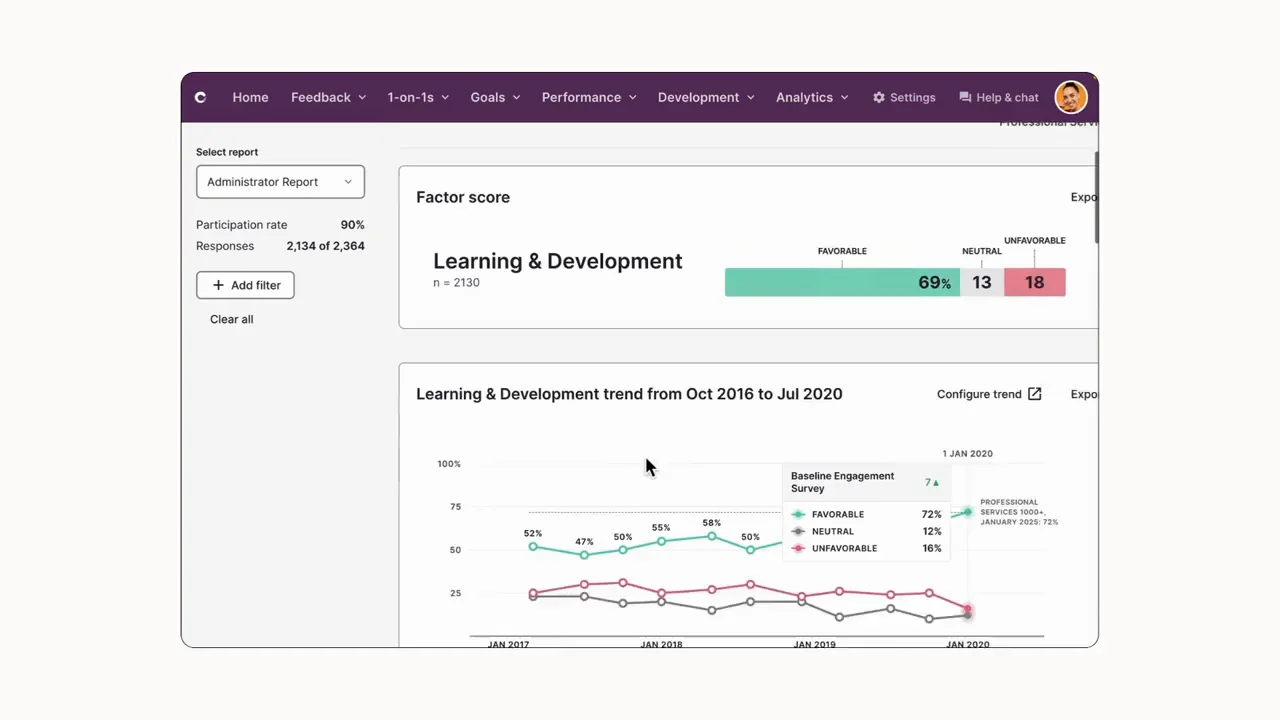Click the Settings gear icon
This screenshot has height=720, width=1280.
coord(879,97)
